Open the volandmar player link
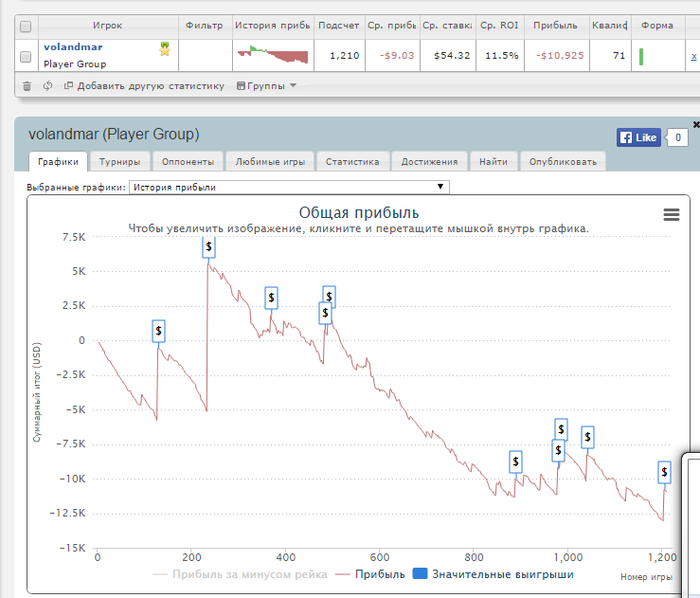 point(72,47)
